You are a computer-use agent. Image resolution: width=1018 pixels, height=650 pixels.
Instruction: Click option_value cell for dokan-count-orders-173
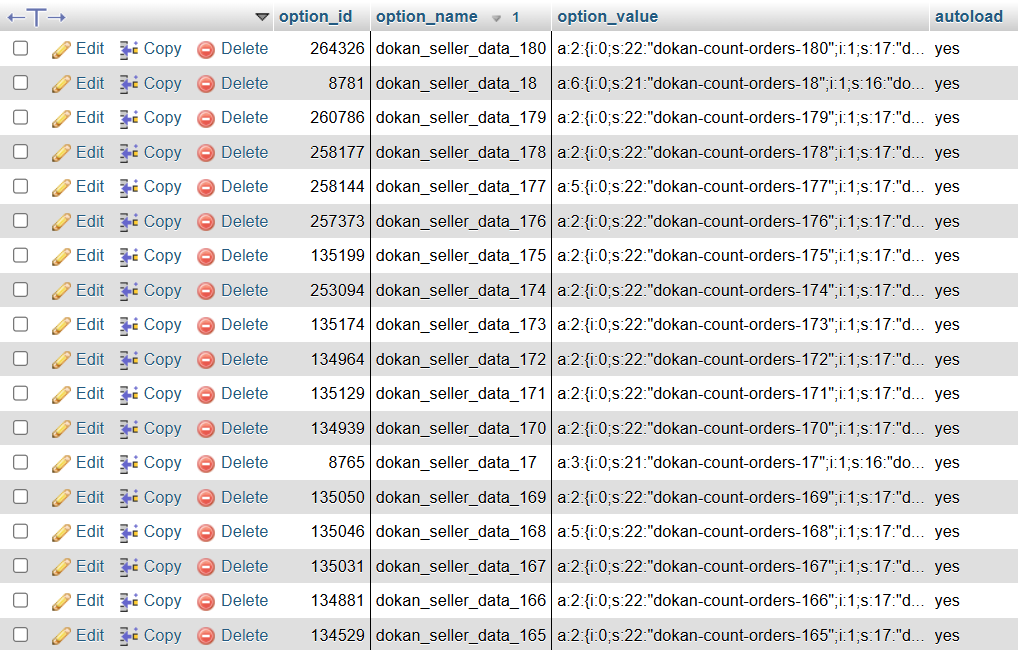740,325
